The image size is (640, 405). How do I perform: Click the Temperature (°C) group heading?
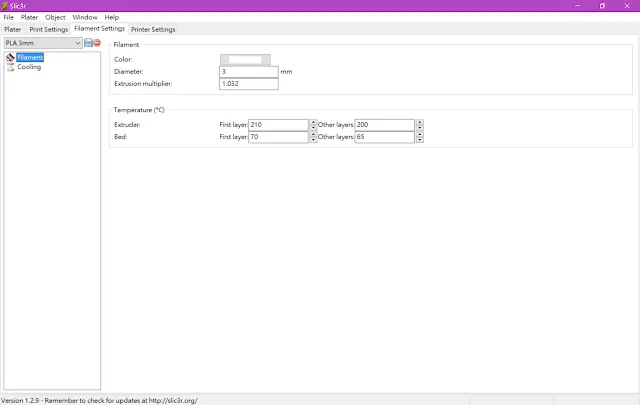(x=139, y=110)
